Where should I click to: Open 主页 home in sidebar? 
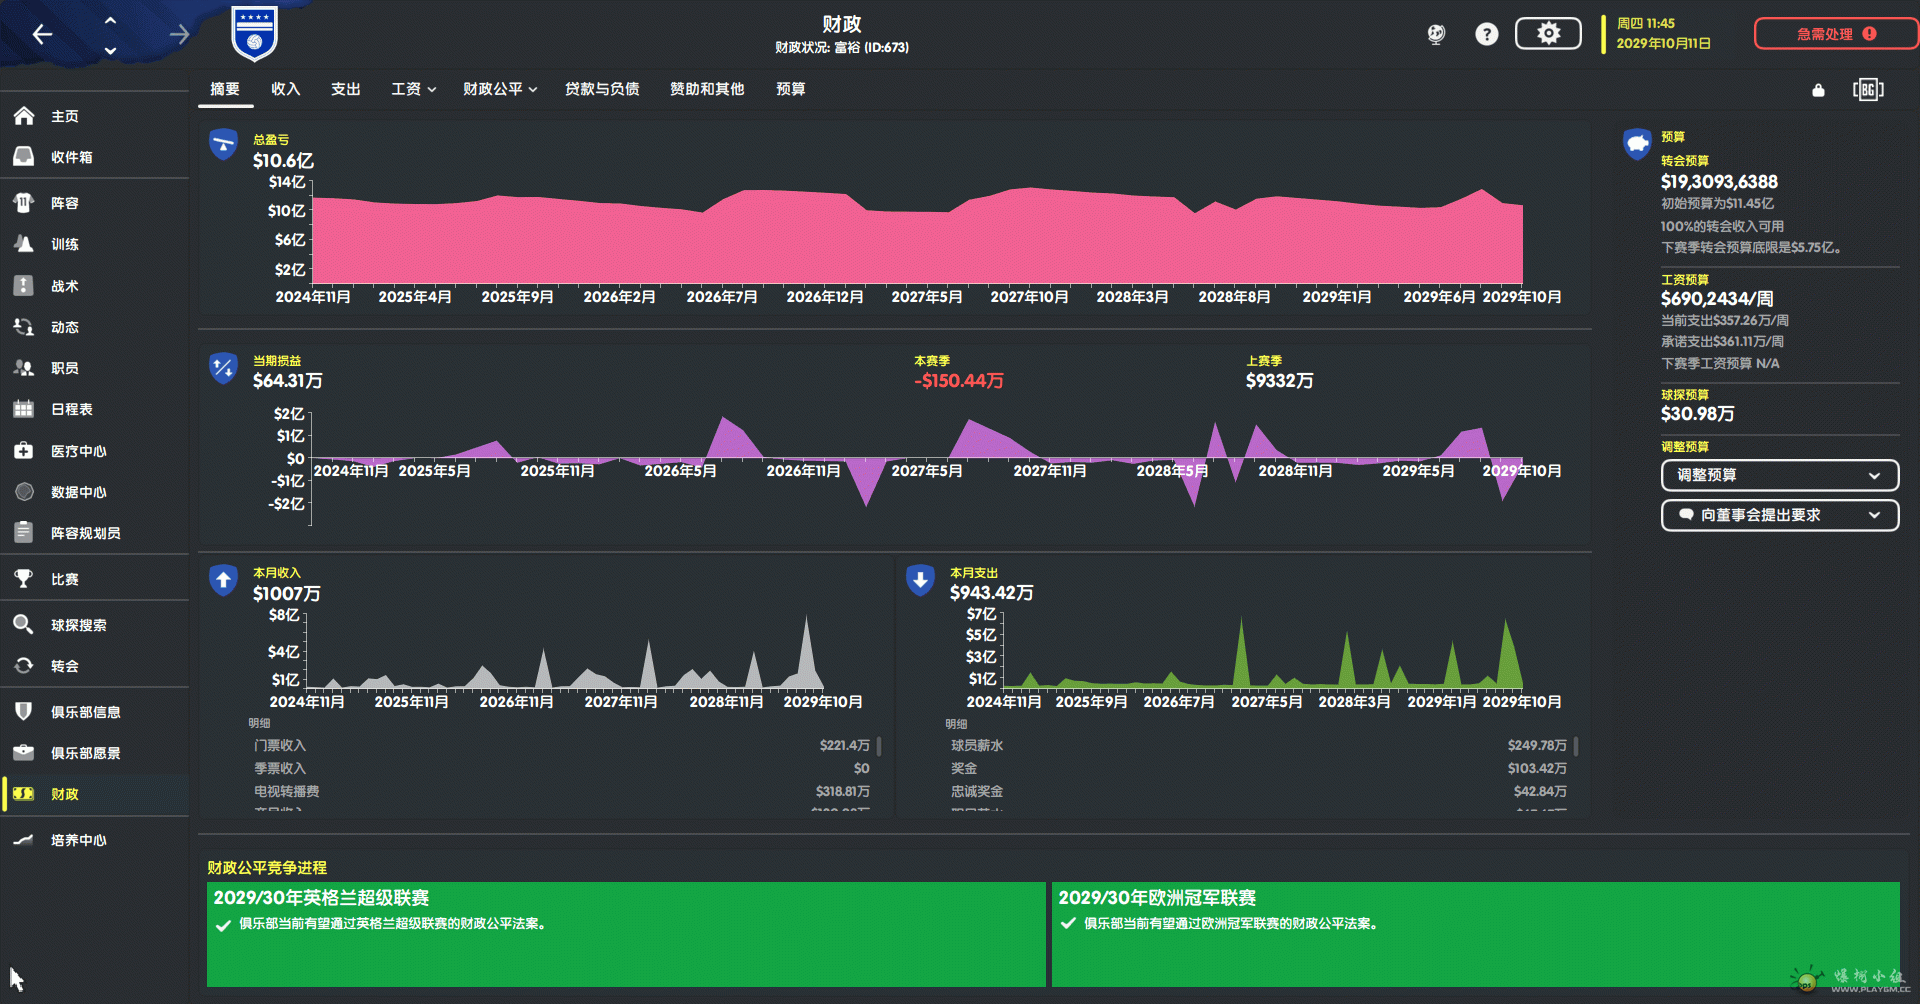click(94, 116)
